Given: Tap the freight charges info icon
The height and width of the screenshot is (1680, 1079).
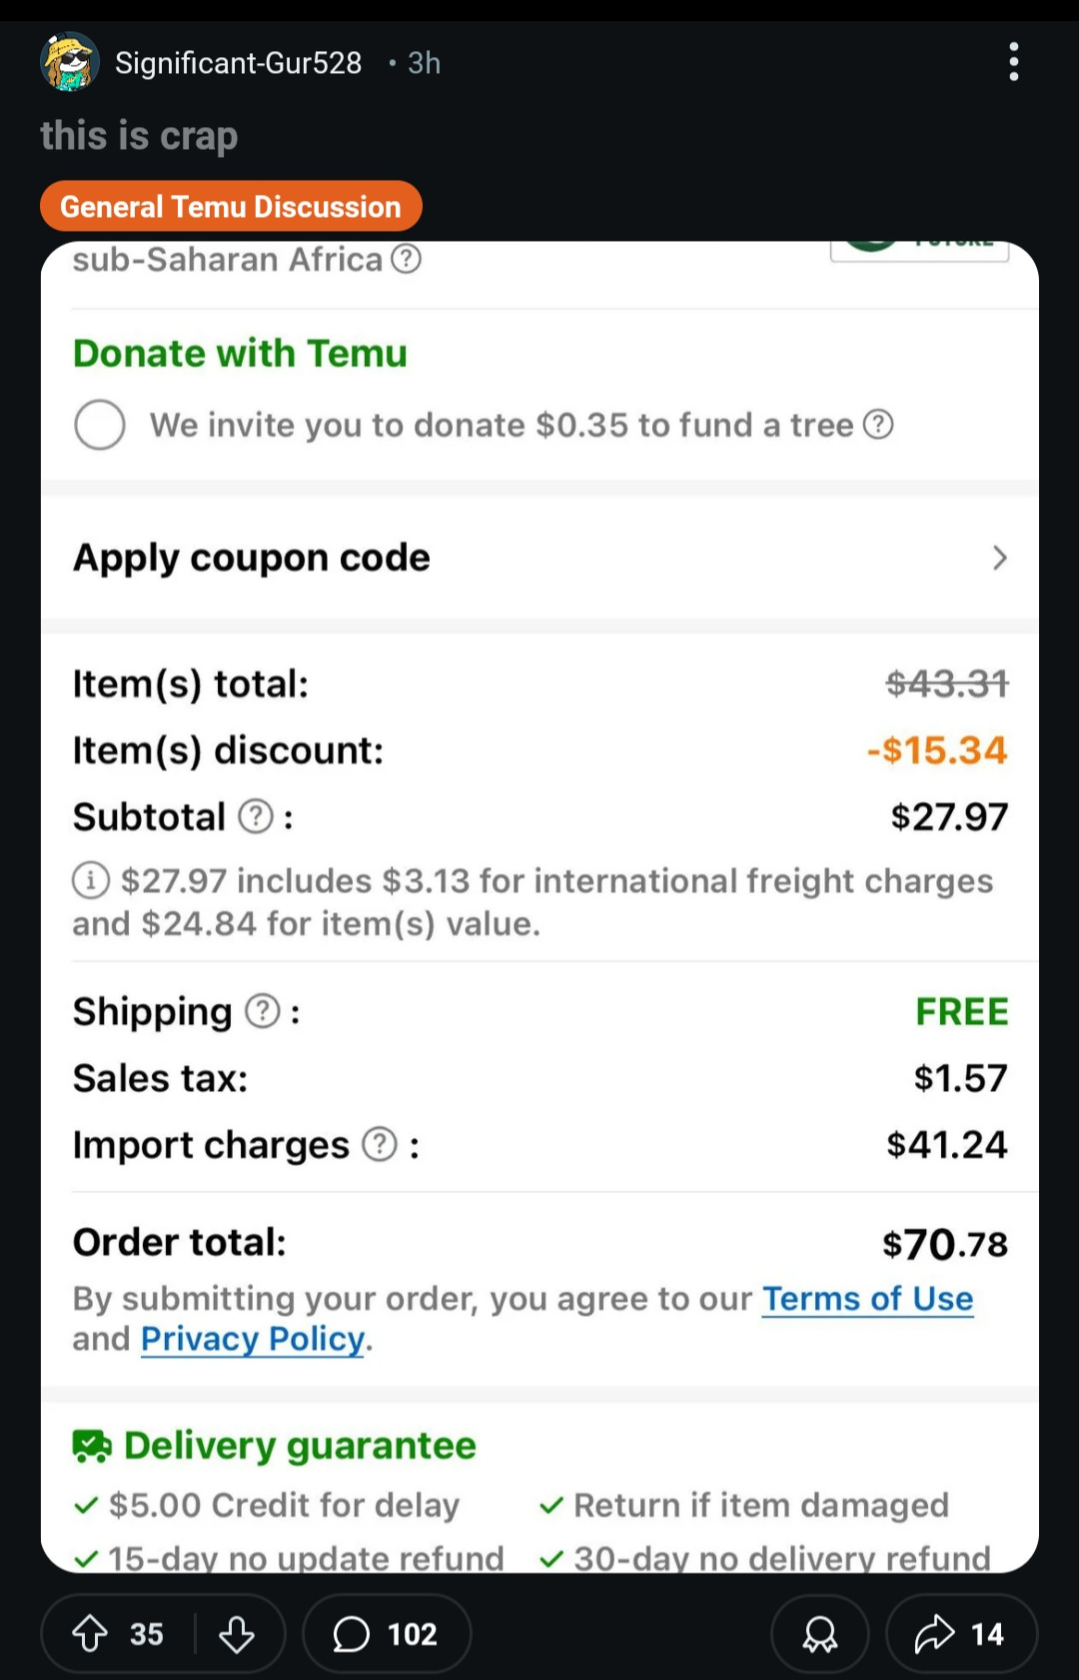Looking at the screenshot, I should pos(91,881).
